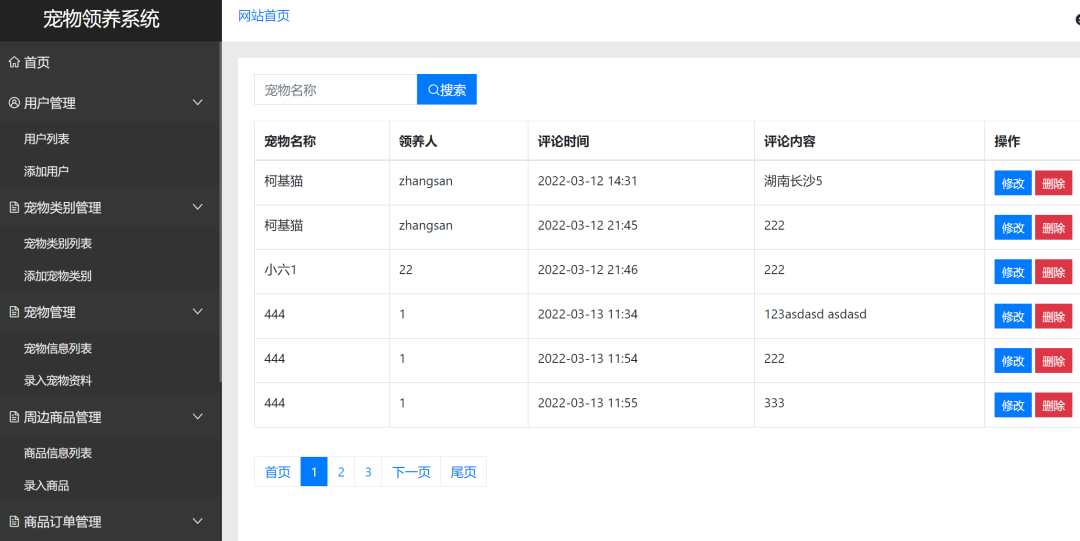Edit the 333 comment row

(1012, 405)
